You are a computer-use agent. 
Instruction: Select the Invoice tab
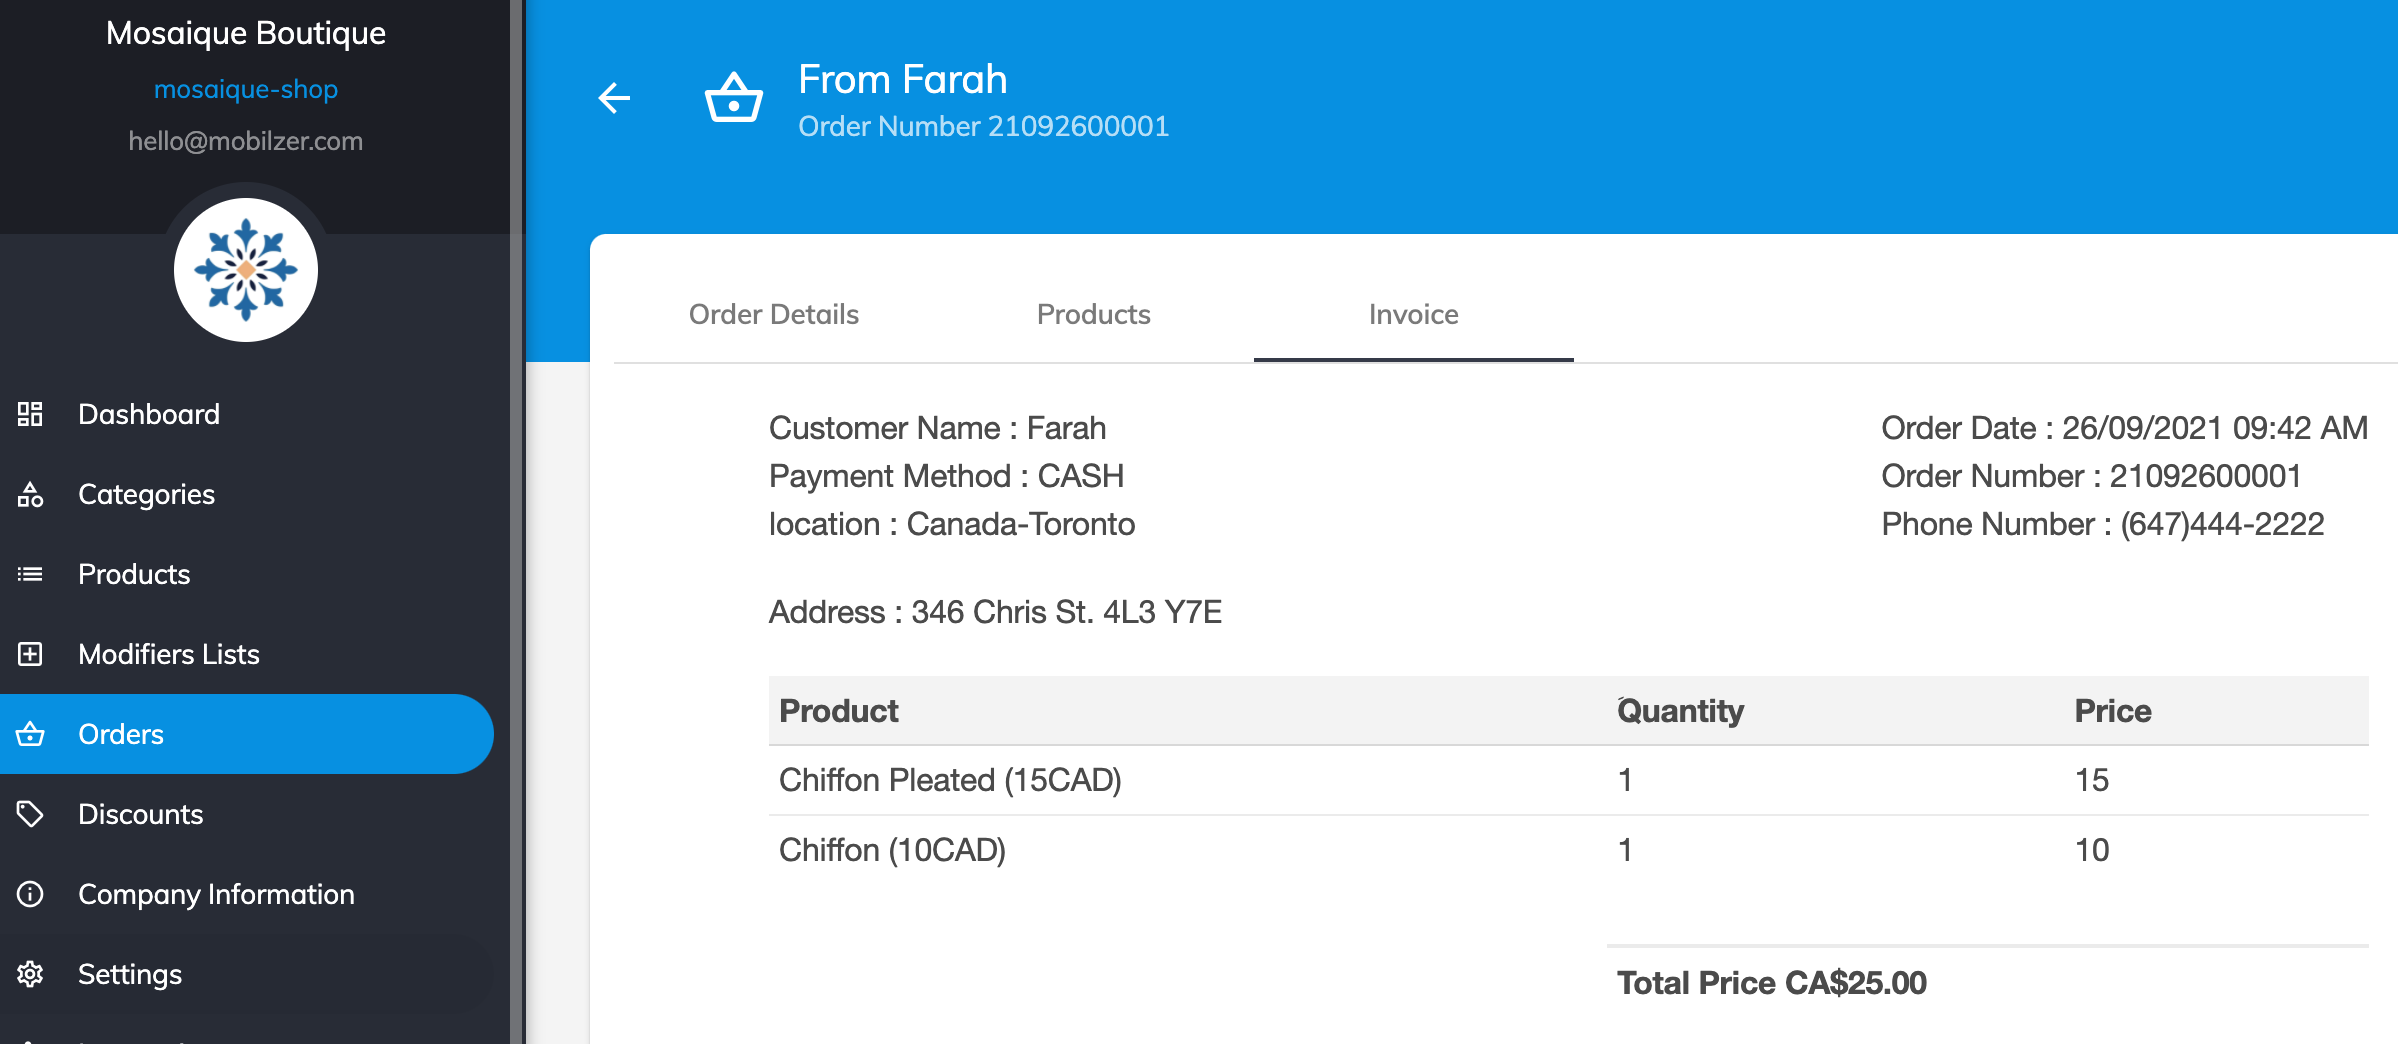click(1414, 314)
